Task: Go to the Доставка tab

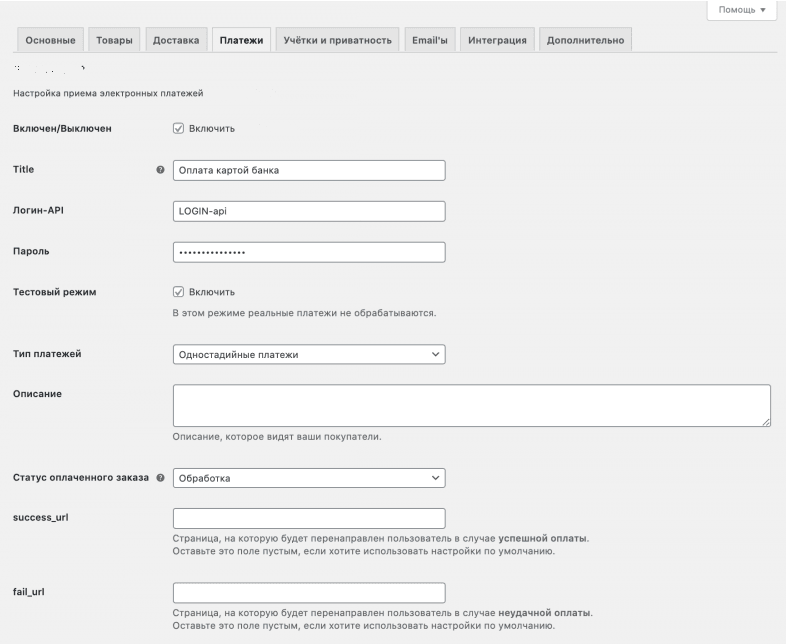Action: click(175, 39)
